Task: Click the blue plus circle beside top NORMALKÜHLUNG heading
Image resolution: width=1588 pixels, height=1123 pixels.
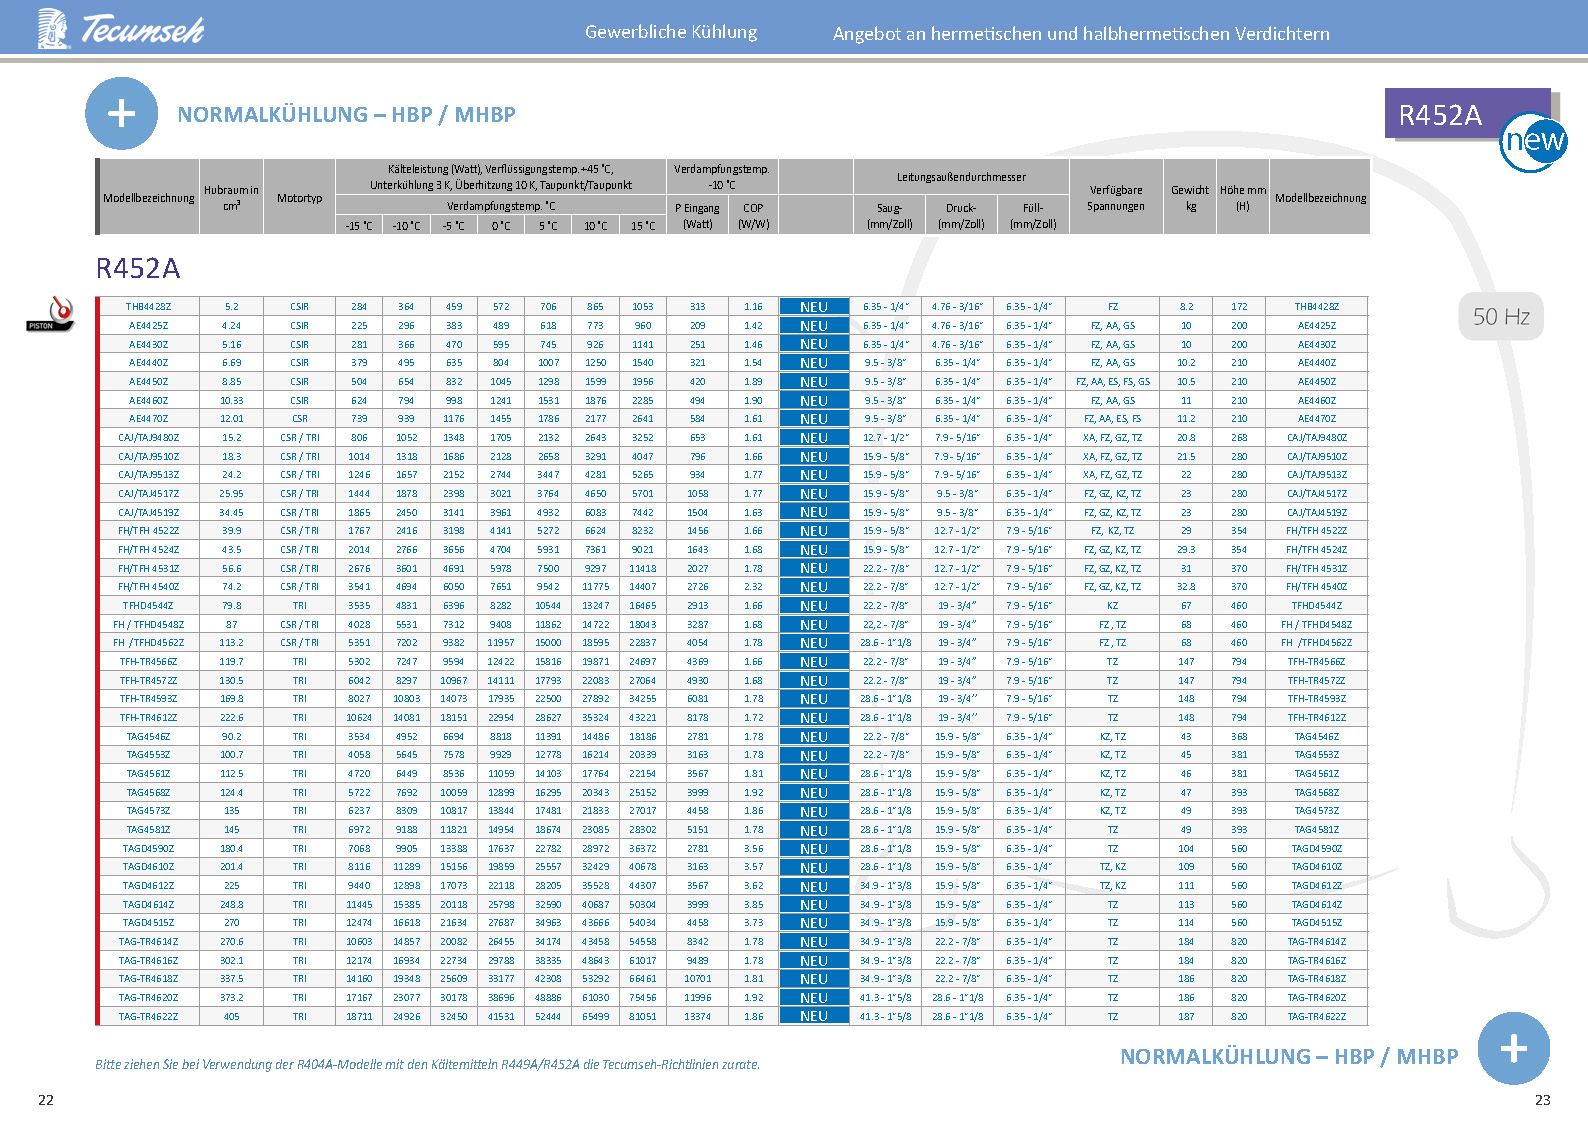Action: (121, 114)
